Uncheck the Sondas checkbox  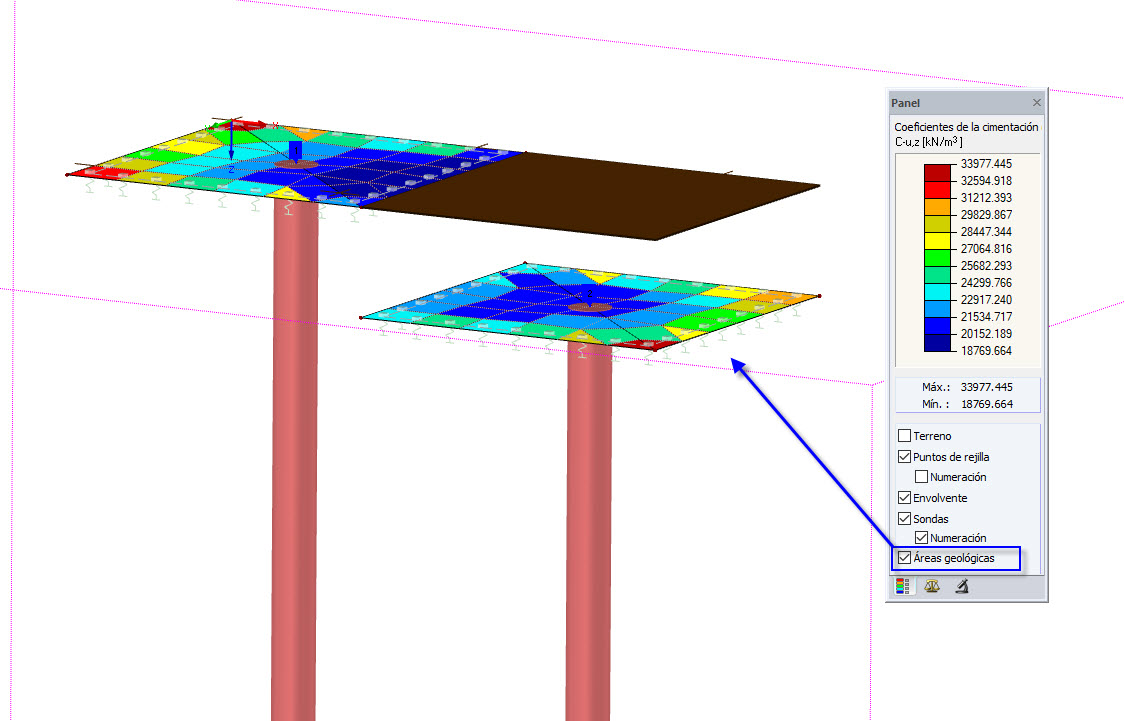tap(905, 518)
